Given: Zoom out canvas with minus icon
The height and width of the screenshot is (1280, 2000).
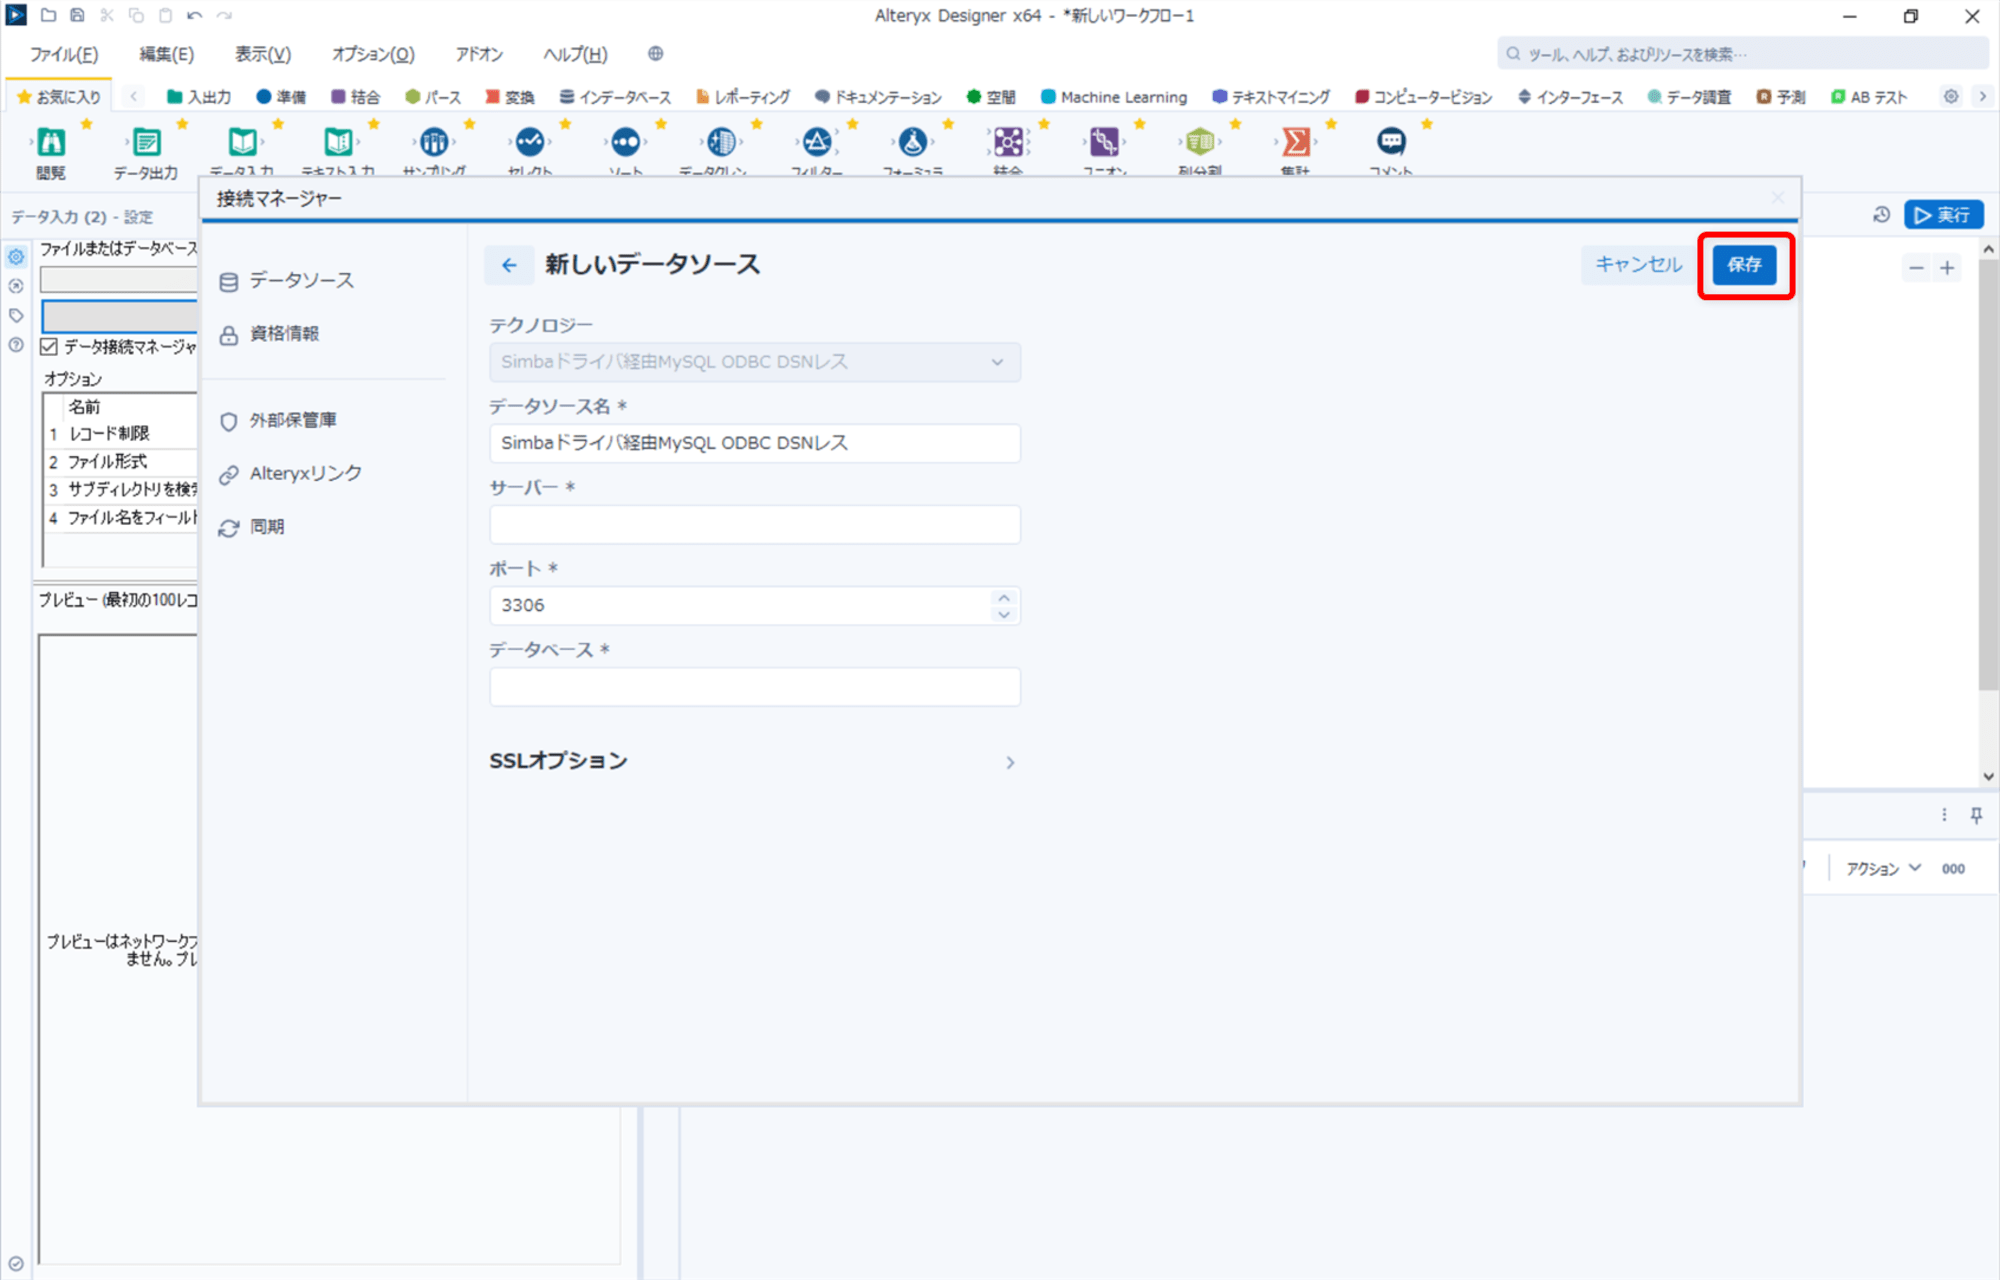Looking at the screenshot, I should click(x=1915, y=268).
